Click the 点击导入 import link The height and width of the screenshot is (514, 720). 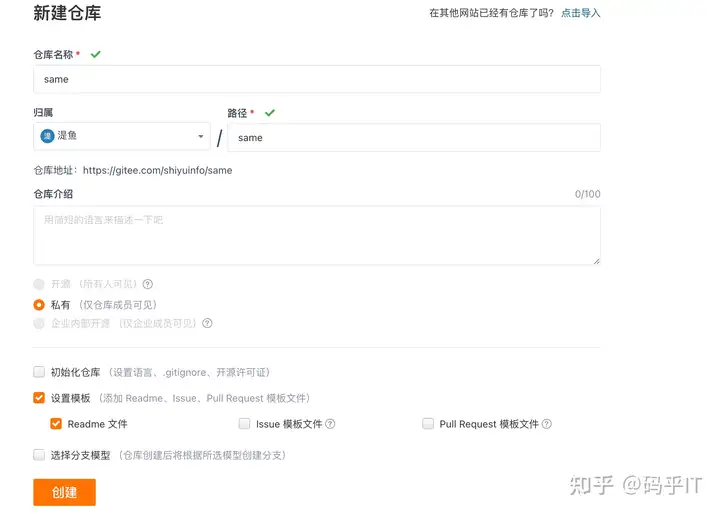pos(580,13)
